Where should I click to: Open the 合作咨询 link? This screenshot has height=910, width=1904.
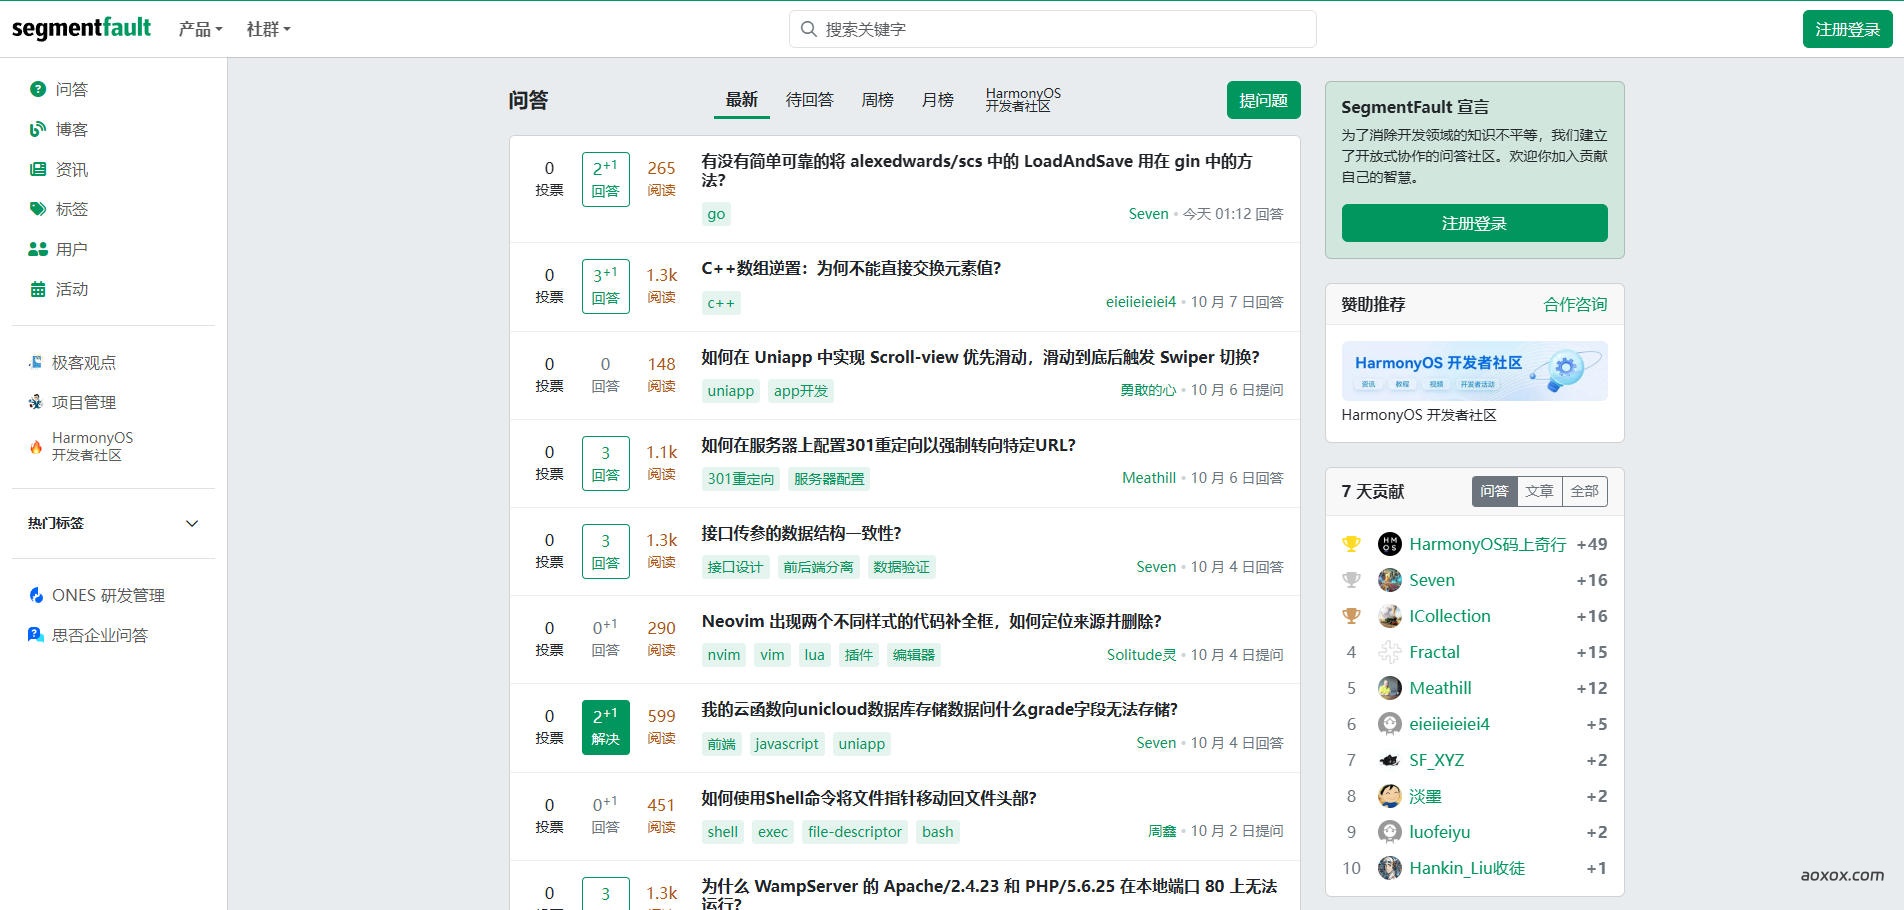click(1575, 304)
